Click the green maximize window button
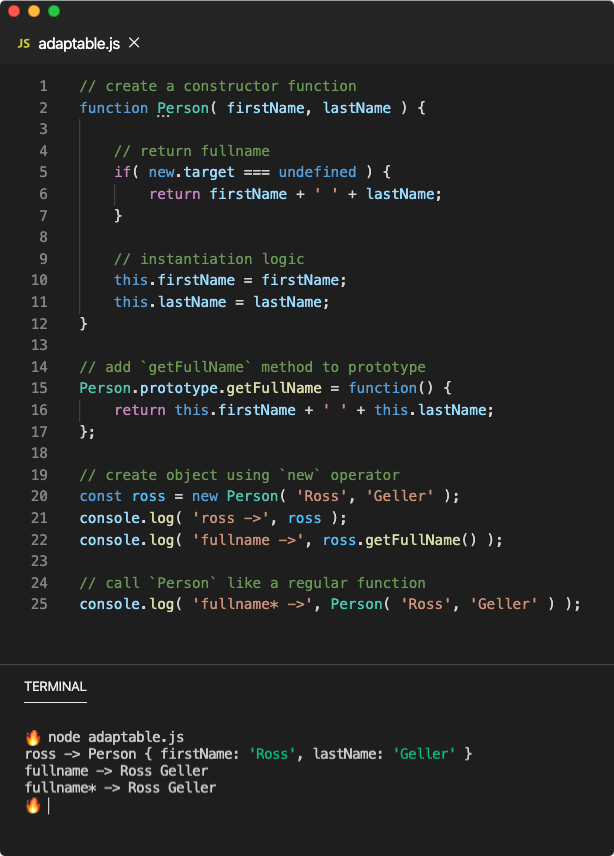The image size is (614, 856). click(54, 11)
